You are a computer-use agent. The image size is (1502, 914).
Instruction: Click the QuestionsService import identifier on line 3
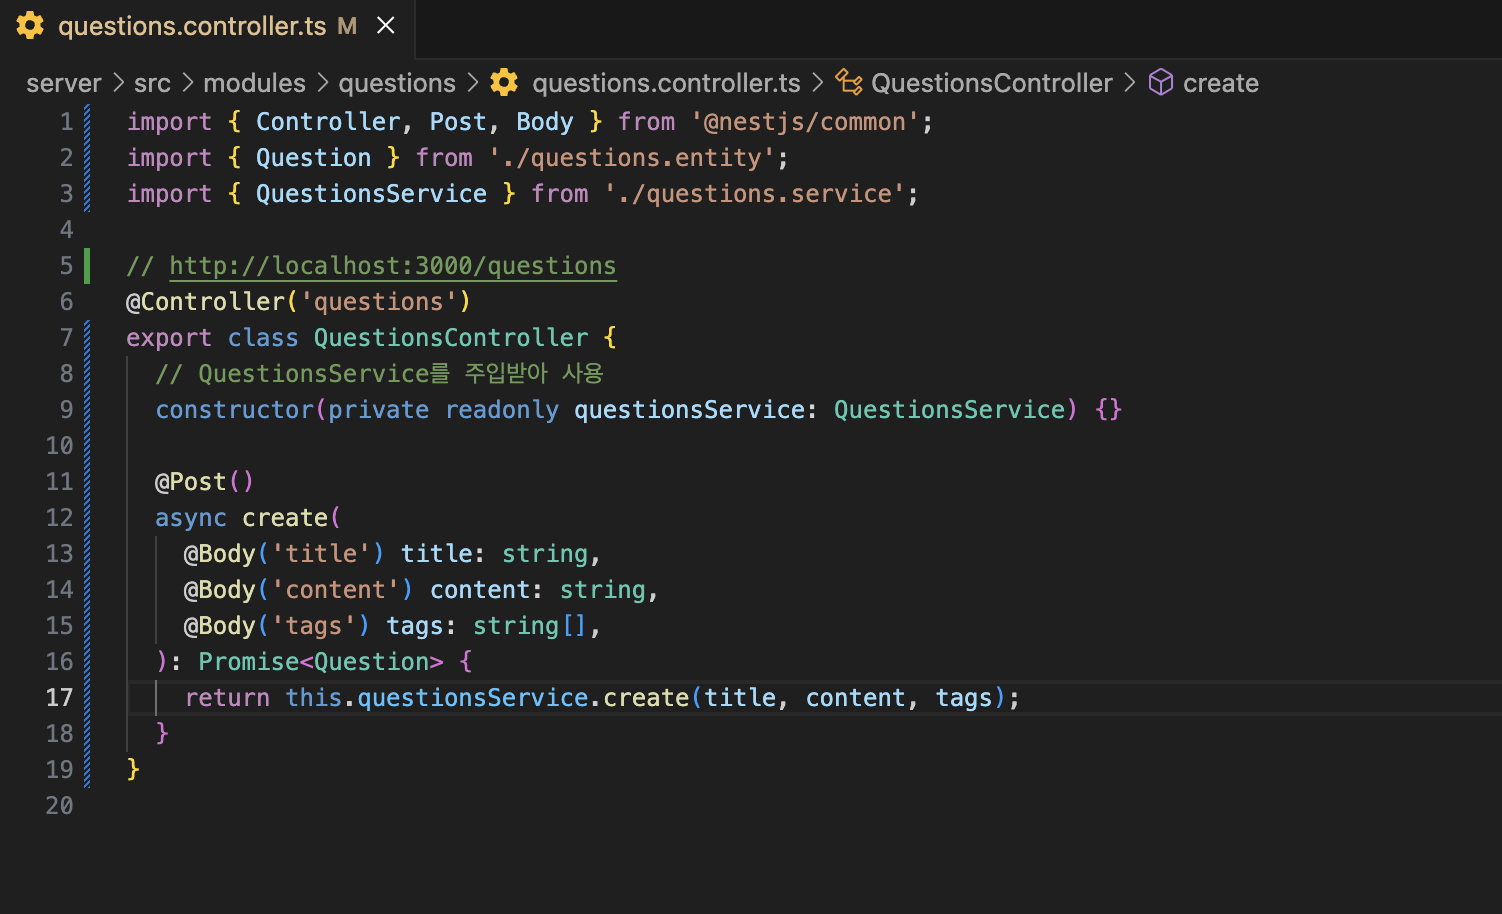pyautogui.click(x=371, y=194)
